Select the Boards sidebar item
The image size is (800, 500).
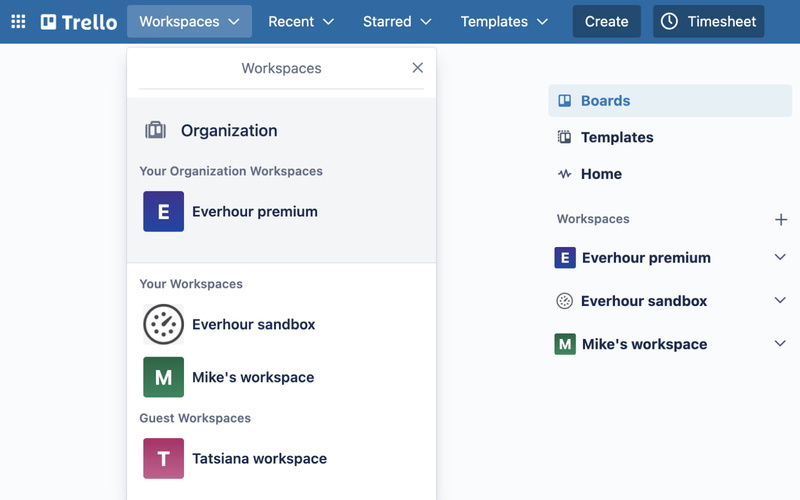coord(670,101)
